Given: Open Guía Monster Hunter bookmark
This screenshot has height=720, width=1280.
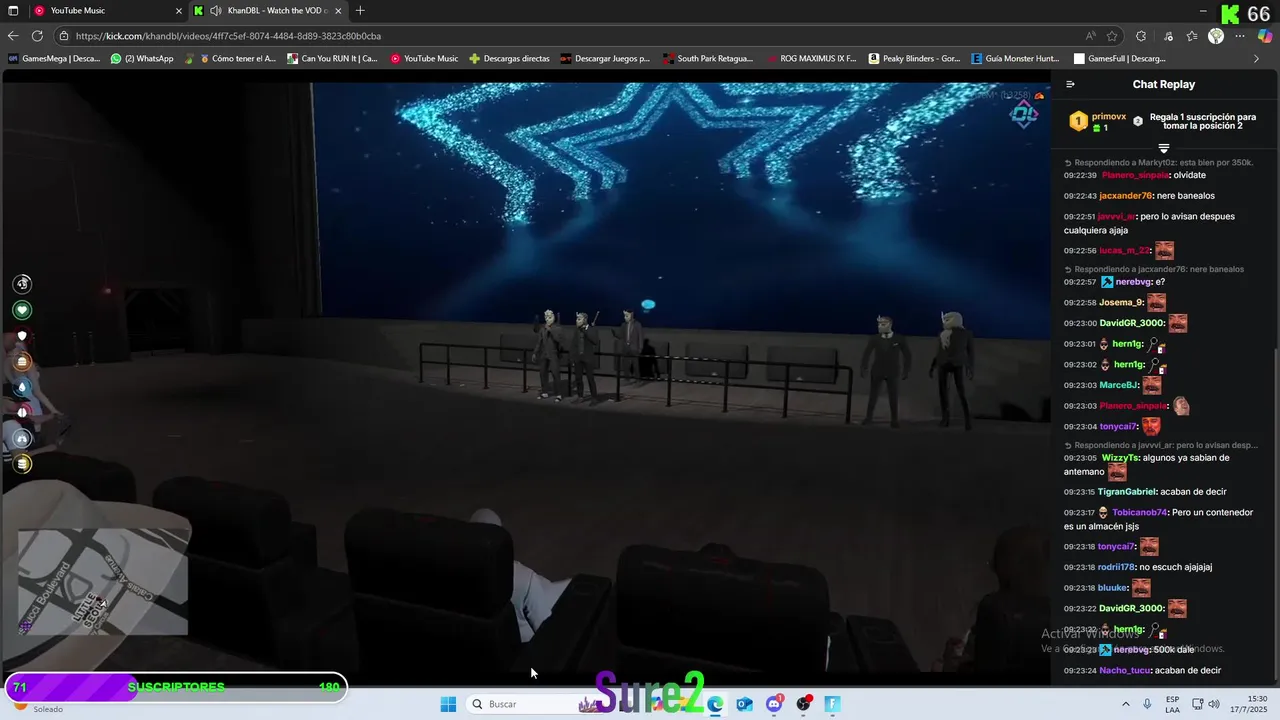Looking at the screenshot, I should 1016,58.
